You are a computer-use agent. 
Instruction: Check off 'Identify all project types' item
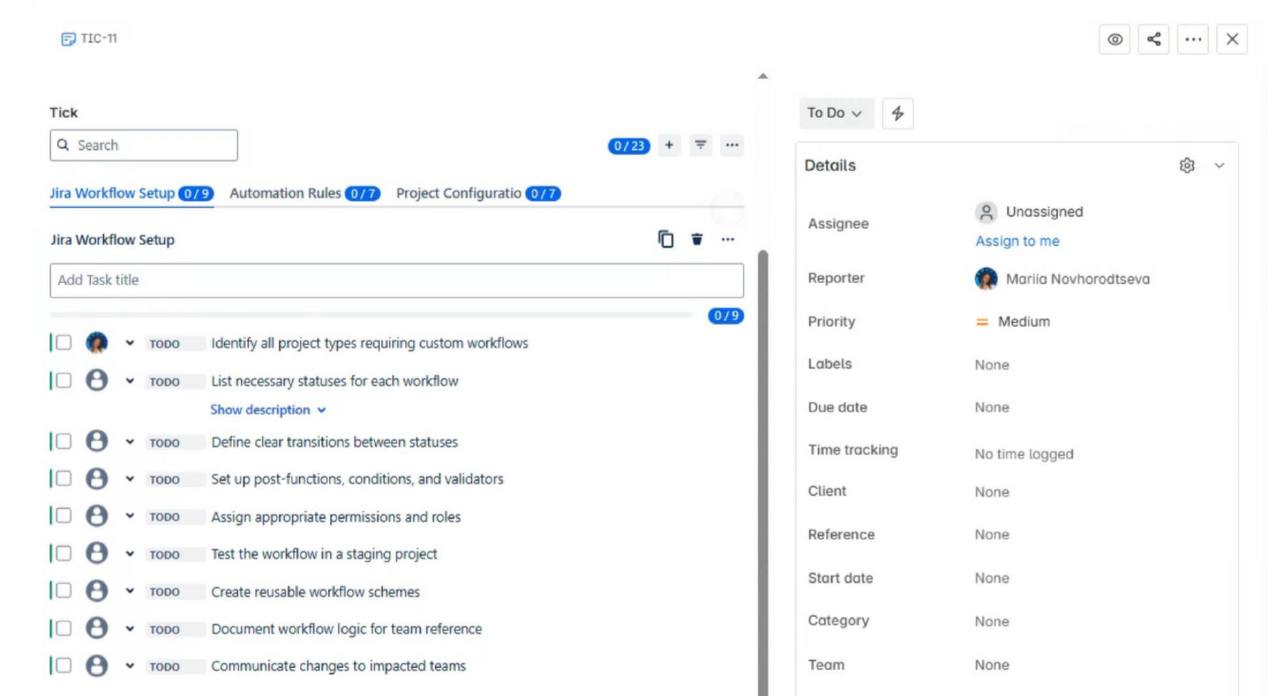tap(63, 343)
